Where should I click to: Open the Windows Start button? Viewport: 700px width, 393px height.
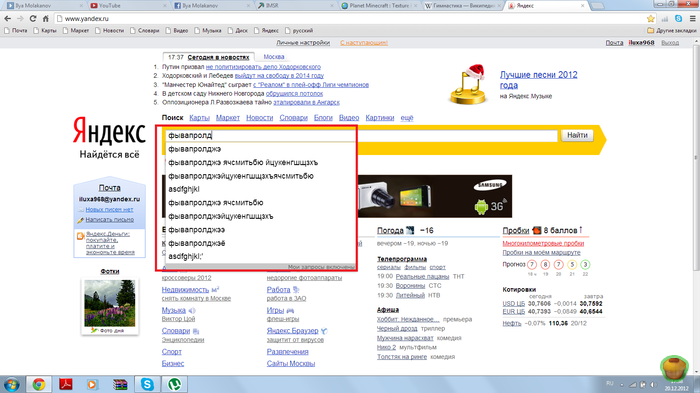point(11,385)
